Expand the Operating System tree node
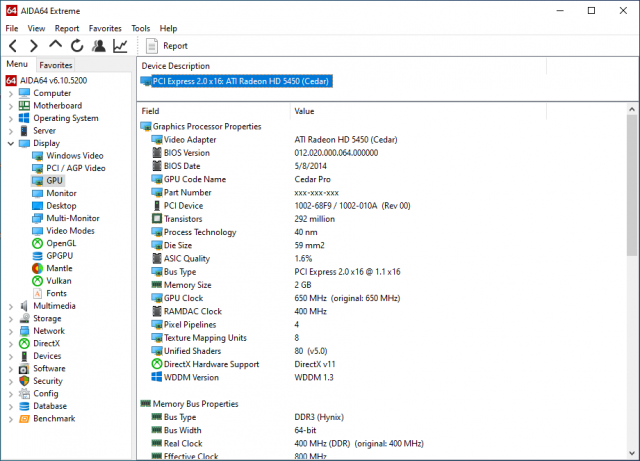The image size is (640, 461). click(x=11, y=119)
